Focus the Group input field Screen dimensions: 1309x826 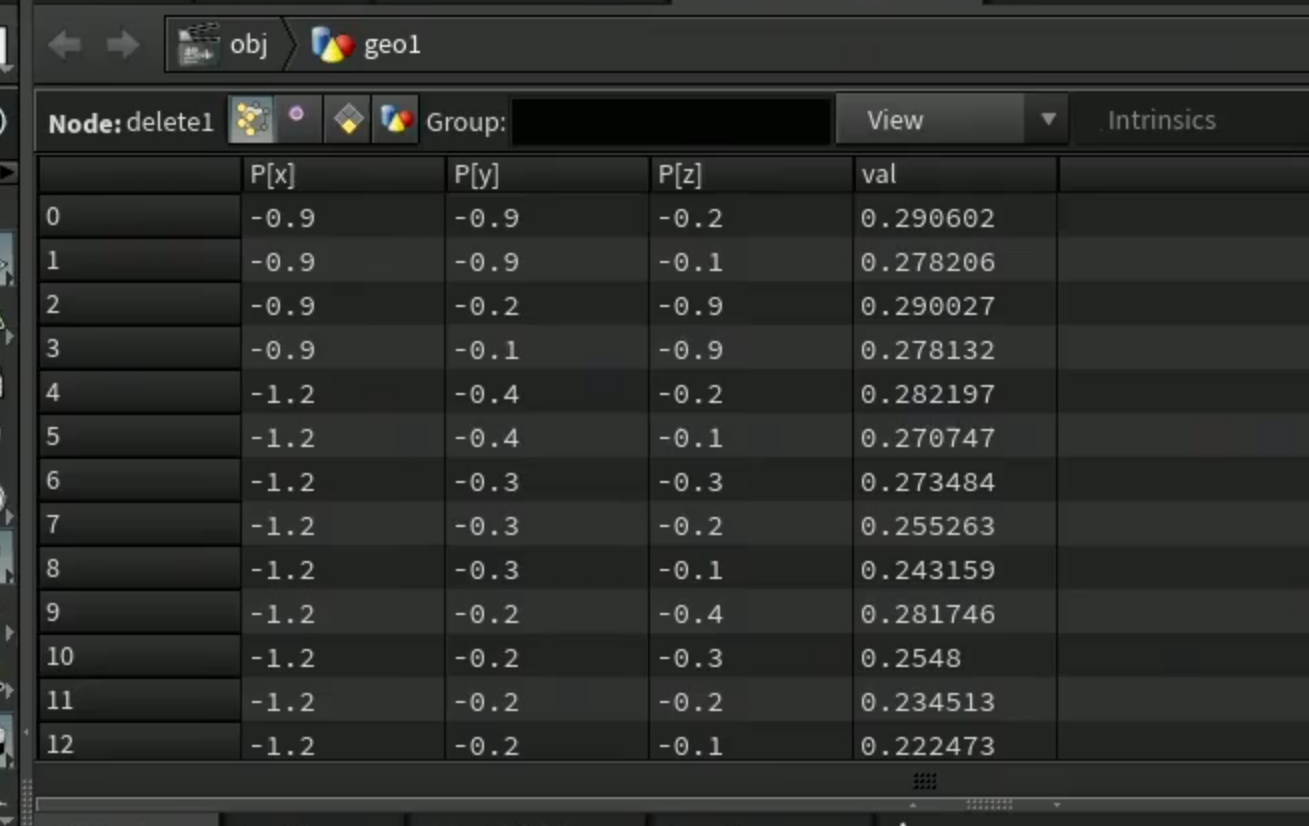670,121
